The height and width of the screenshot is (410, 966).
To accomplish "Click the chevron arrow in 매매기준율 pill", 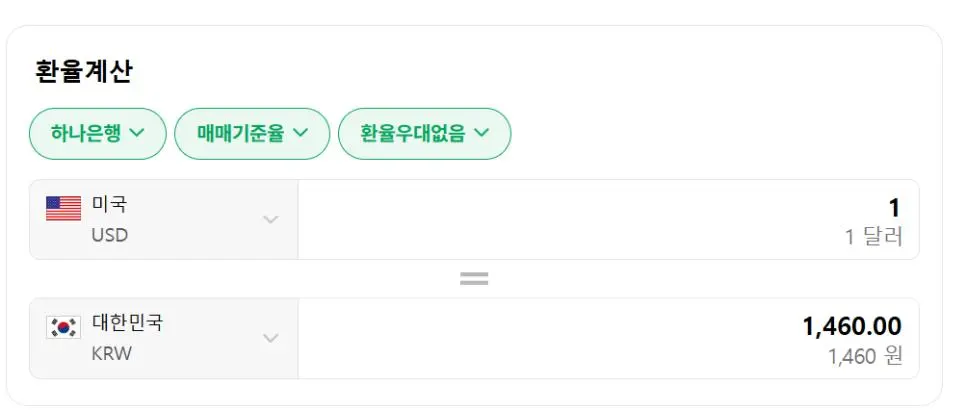I will pos(300,133).
